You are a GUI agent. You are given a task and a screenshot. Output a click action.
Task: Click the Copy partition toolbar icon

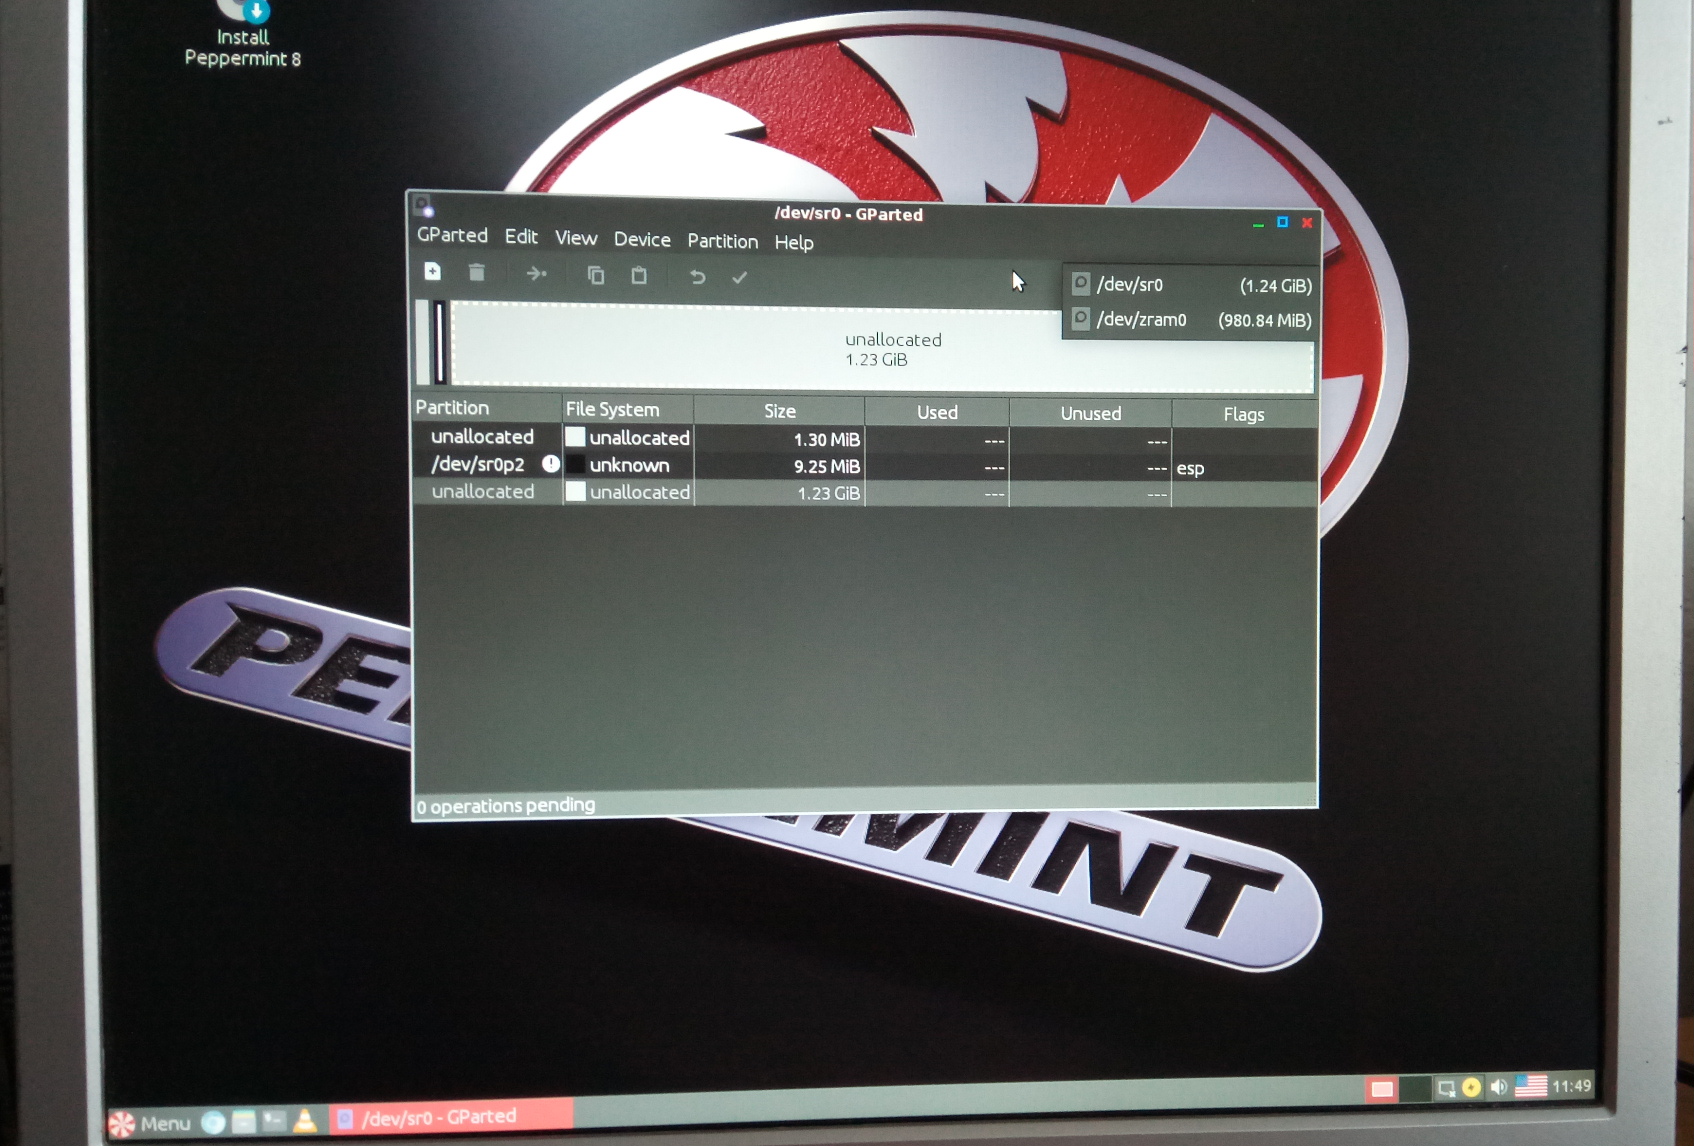click(x=596, y=275)
